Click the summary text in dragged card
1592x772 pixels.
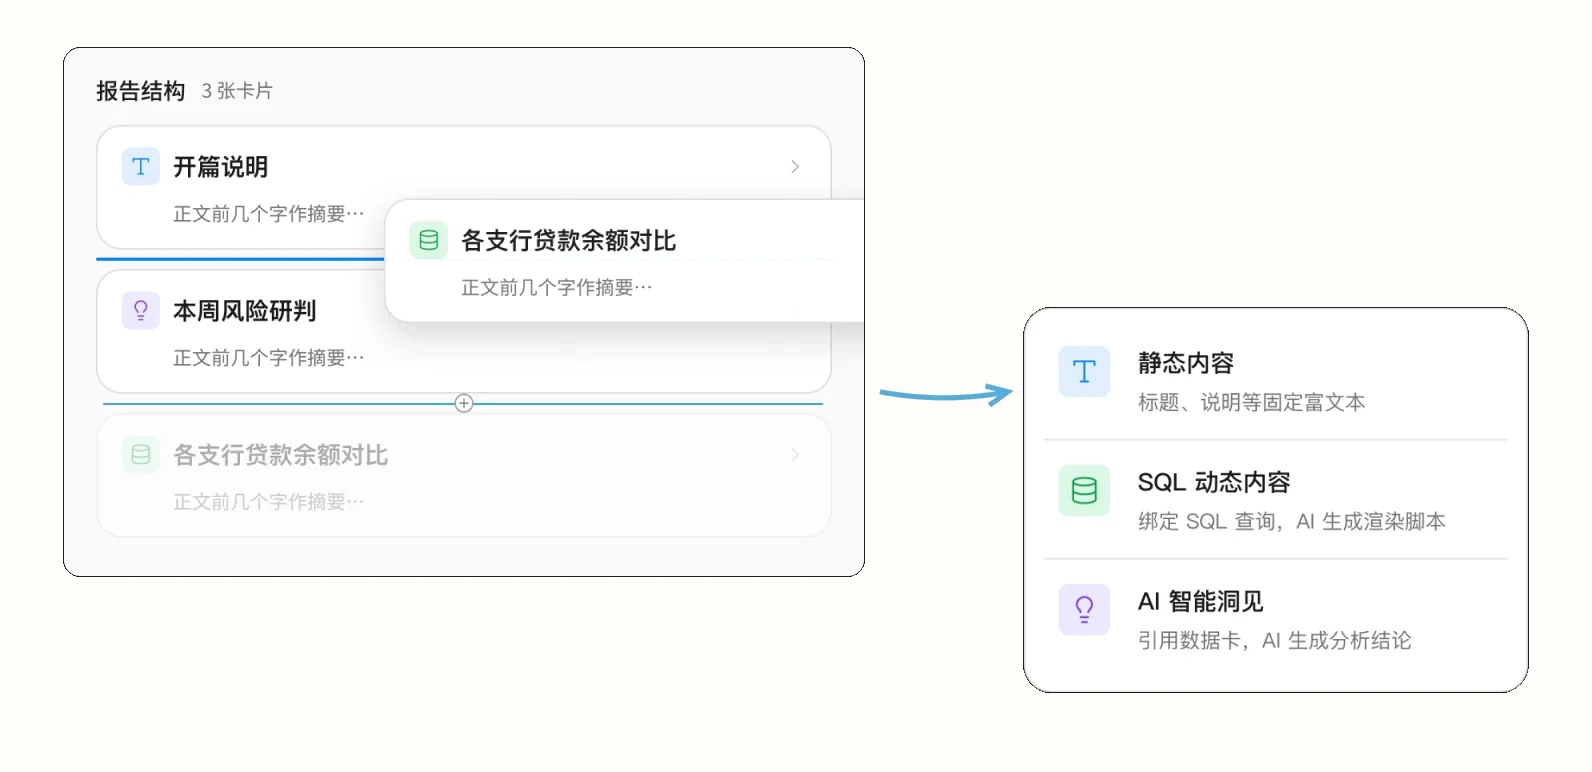point(557,288)
